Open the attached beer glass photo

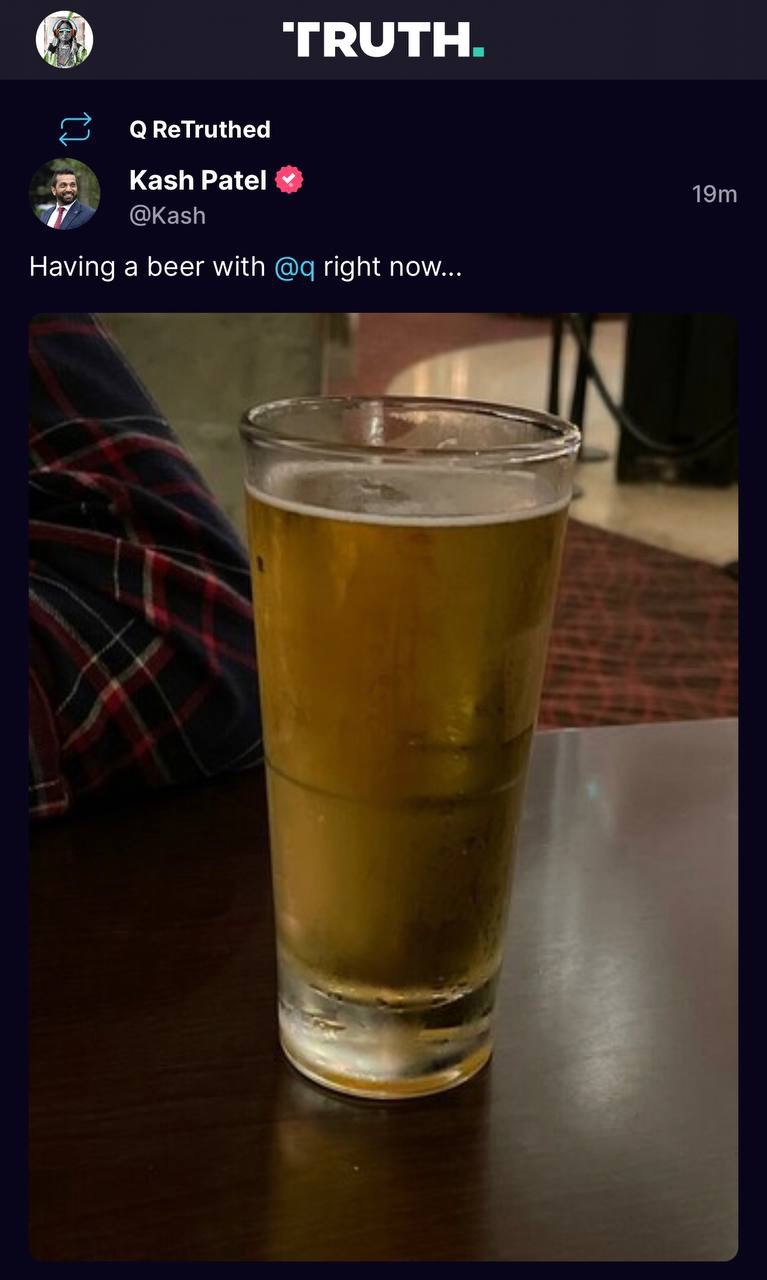tap(384, 786)
